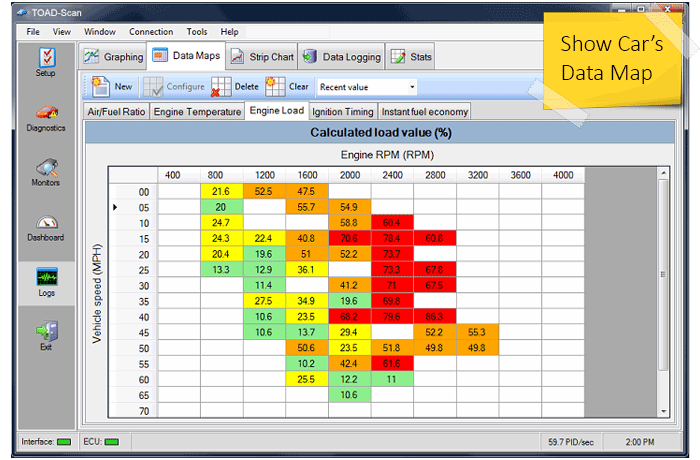Image resolution: width=700 pixels, height=460 pixels.
Task: Click the Graphing tab chart icon
Action: pyautogui.click(x=92, y=56)
